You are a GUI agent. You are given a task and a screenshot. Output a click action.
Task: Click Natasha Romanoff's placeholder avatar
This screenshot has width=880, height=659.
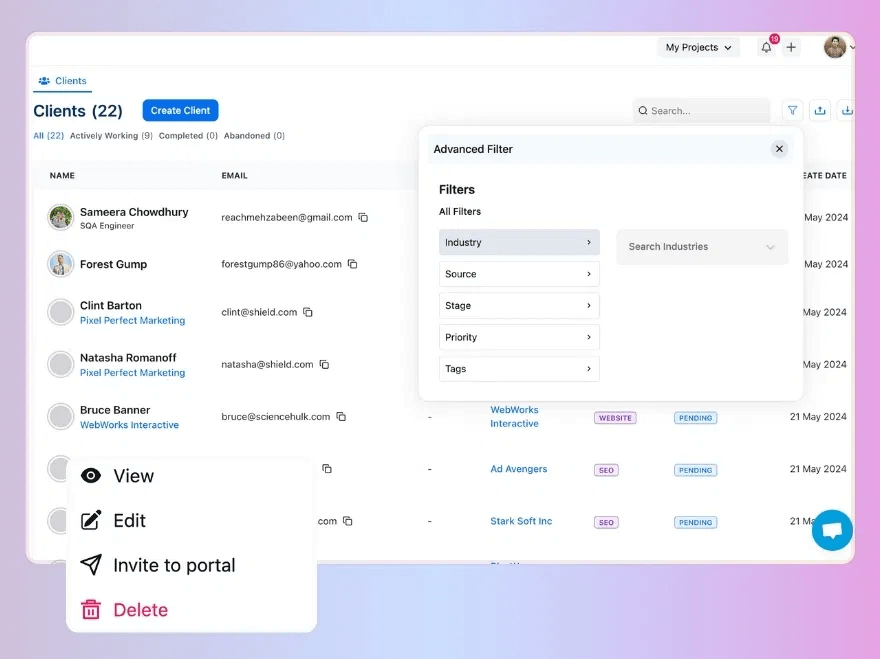pos(60,364)
